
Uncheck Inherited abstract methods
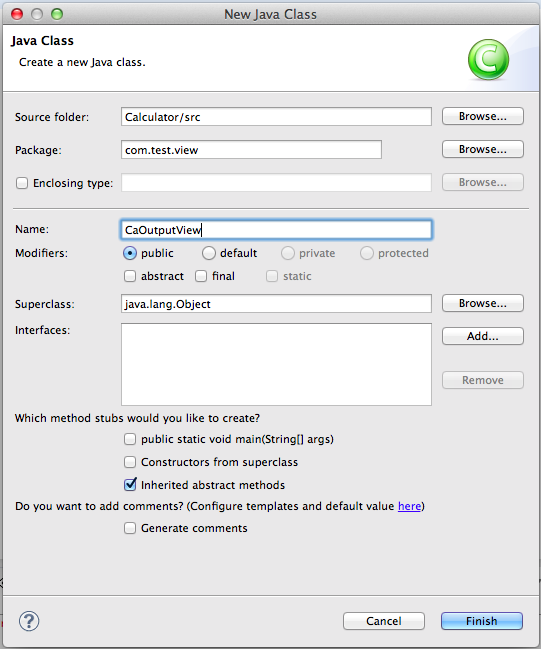130,485
